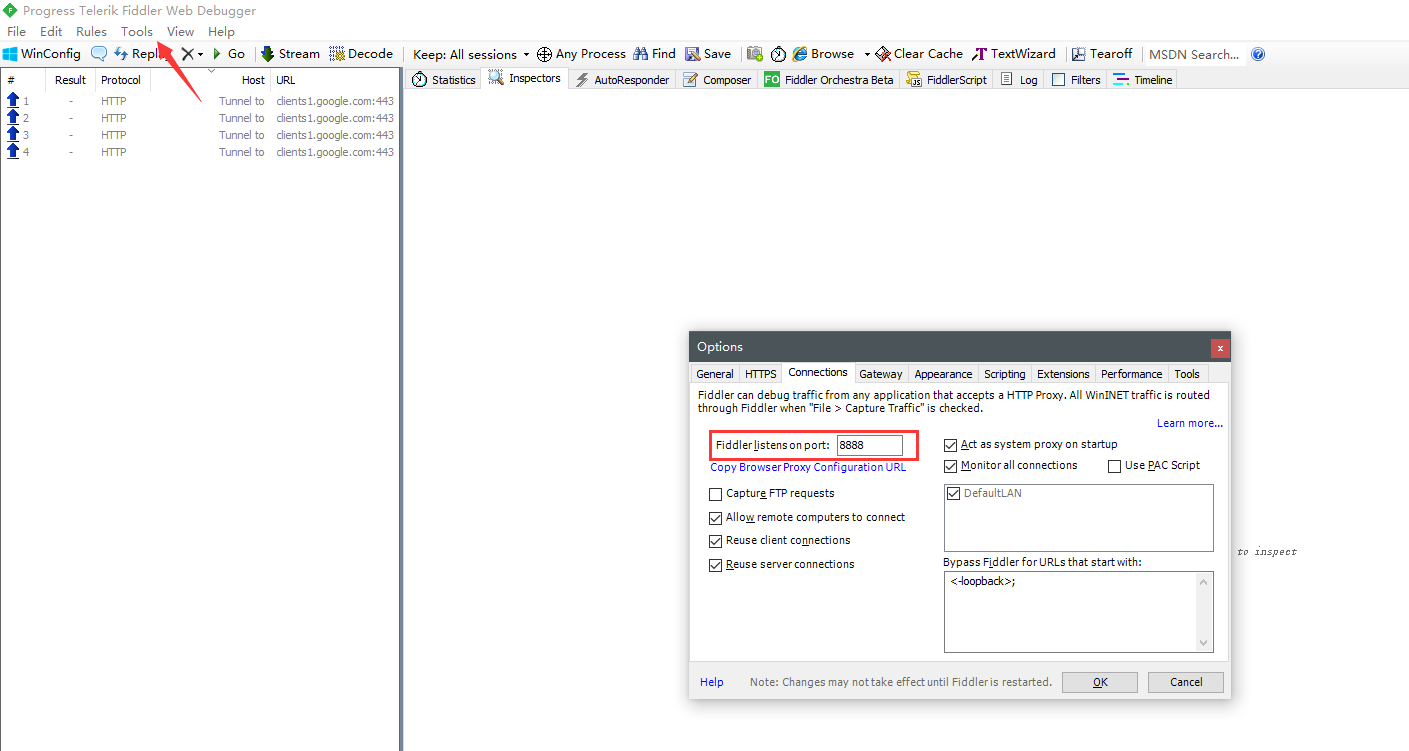Click OK in Options dialog
The width and height of the screenshot is (1409, 751).
tap(1100, 682)
